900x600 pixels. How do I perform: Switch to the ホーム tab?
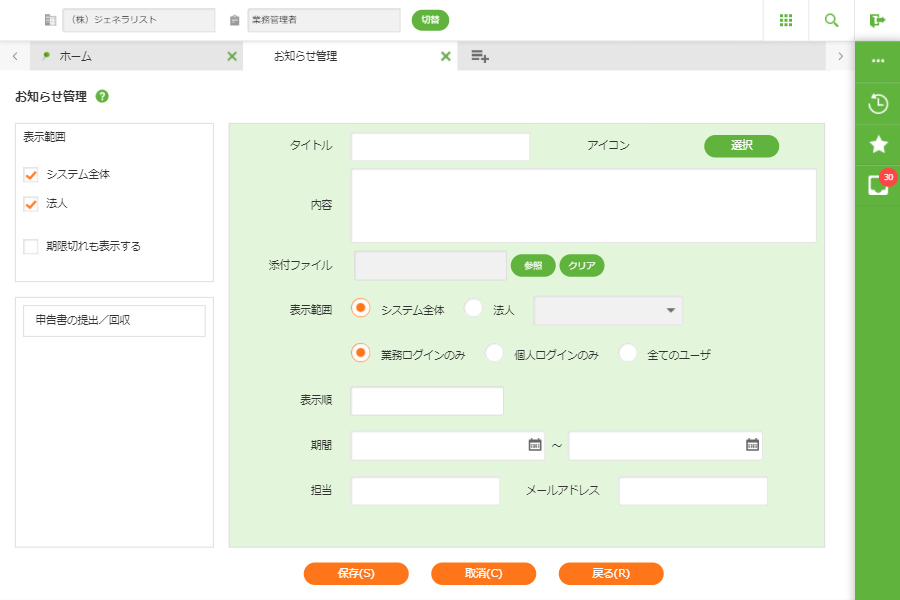click(75, 56)
